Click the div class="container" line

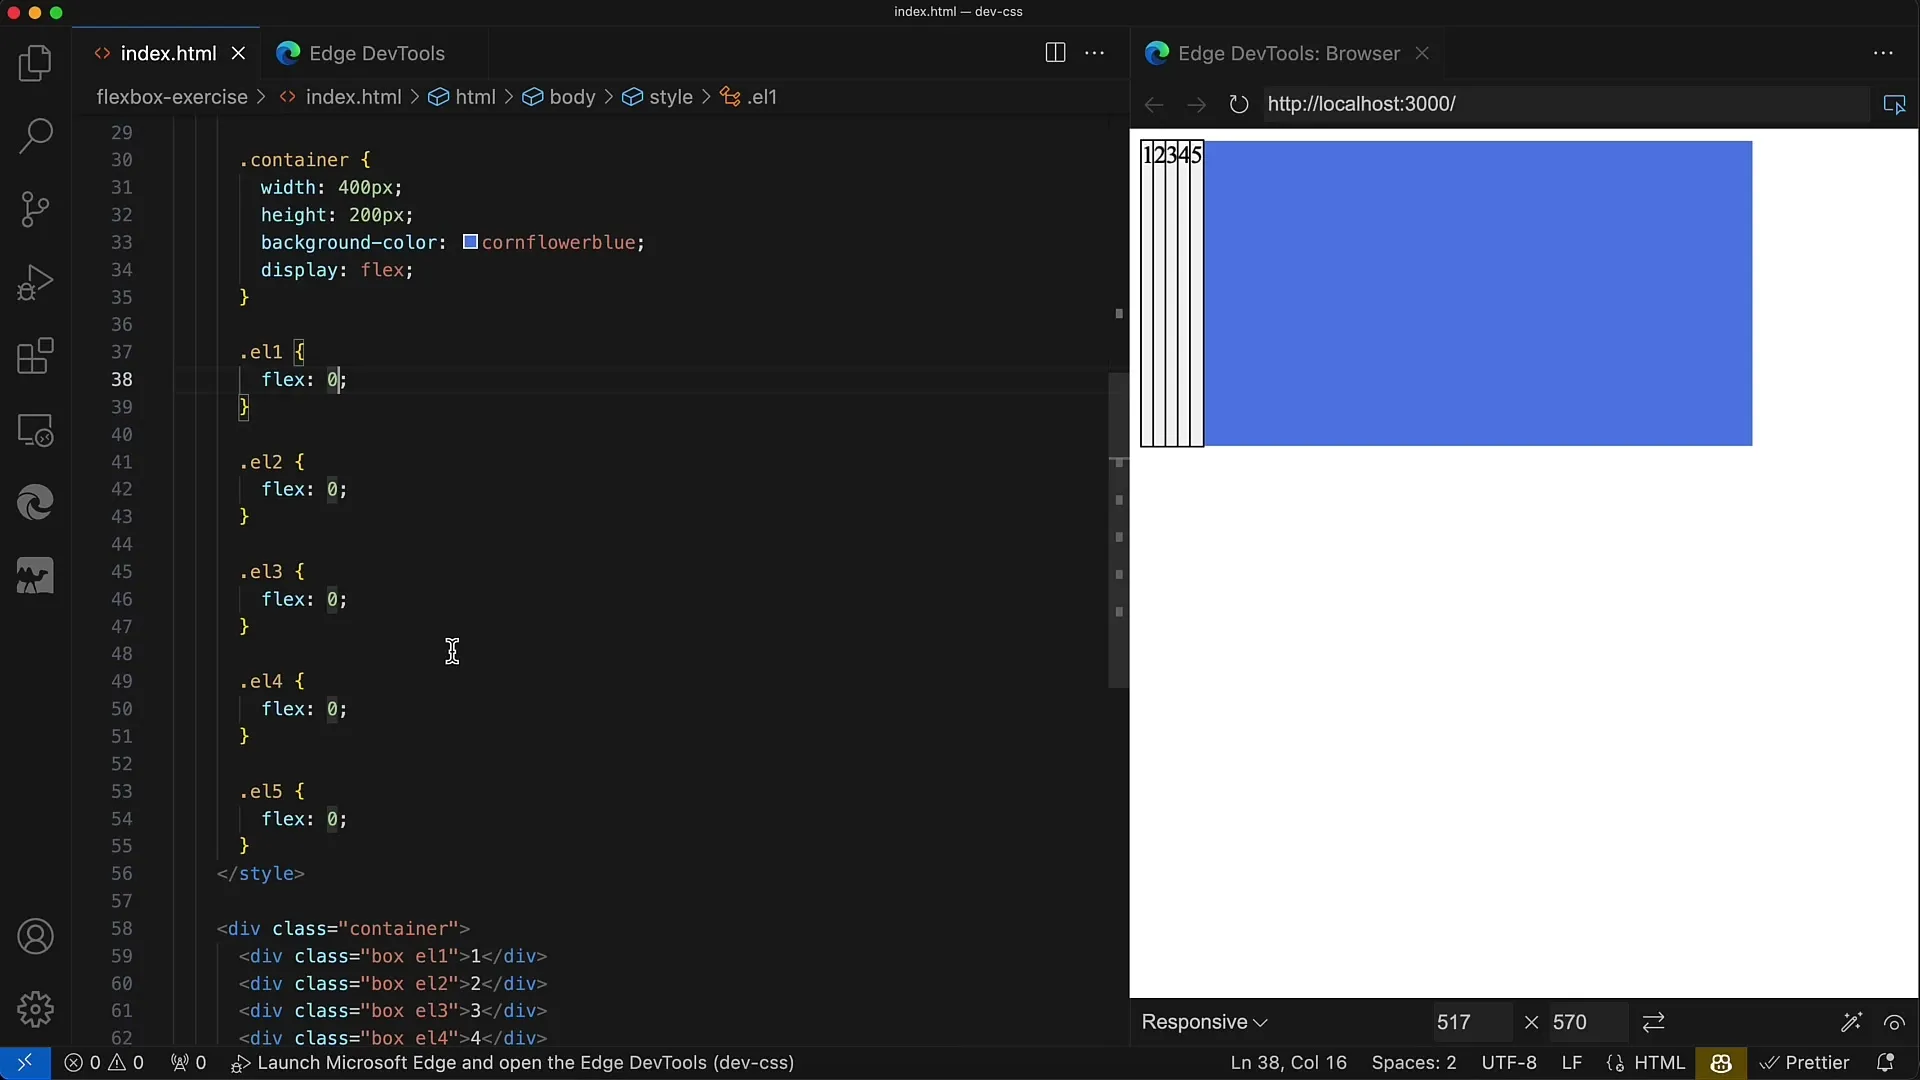pos(343,928)
